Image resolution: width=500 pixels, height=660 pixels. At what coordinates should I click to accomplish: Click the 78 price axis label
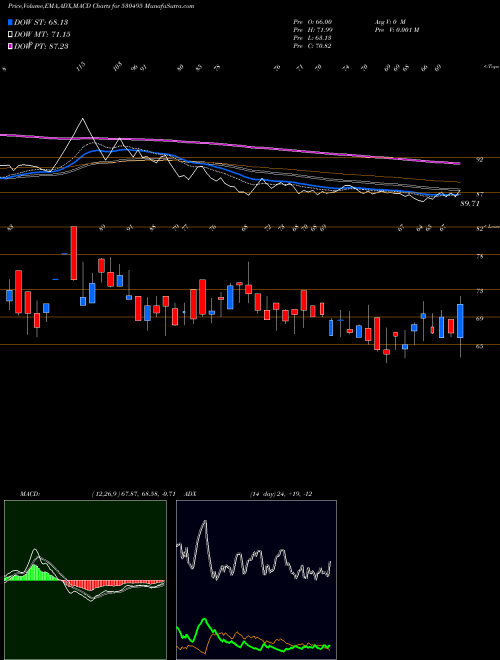480,256
